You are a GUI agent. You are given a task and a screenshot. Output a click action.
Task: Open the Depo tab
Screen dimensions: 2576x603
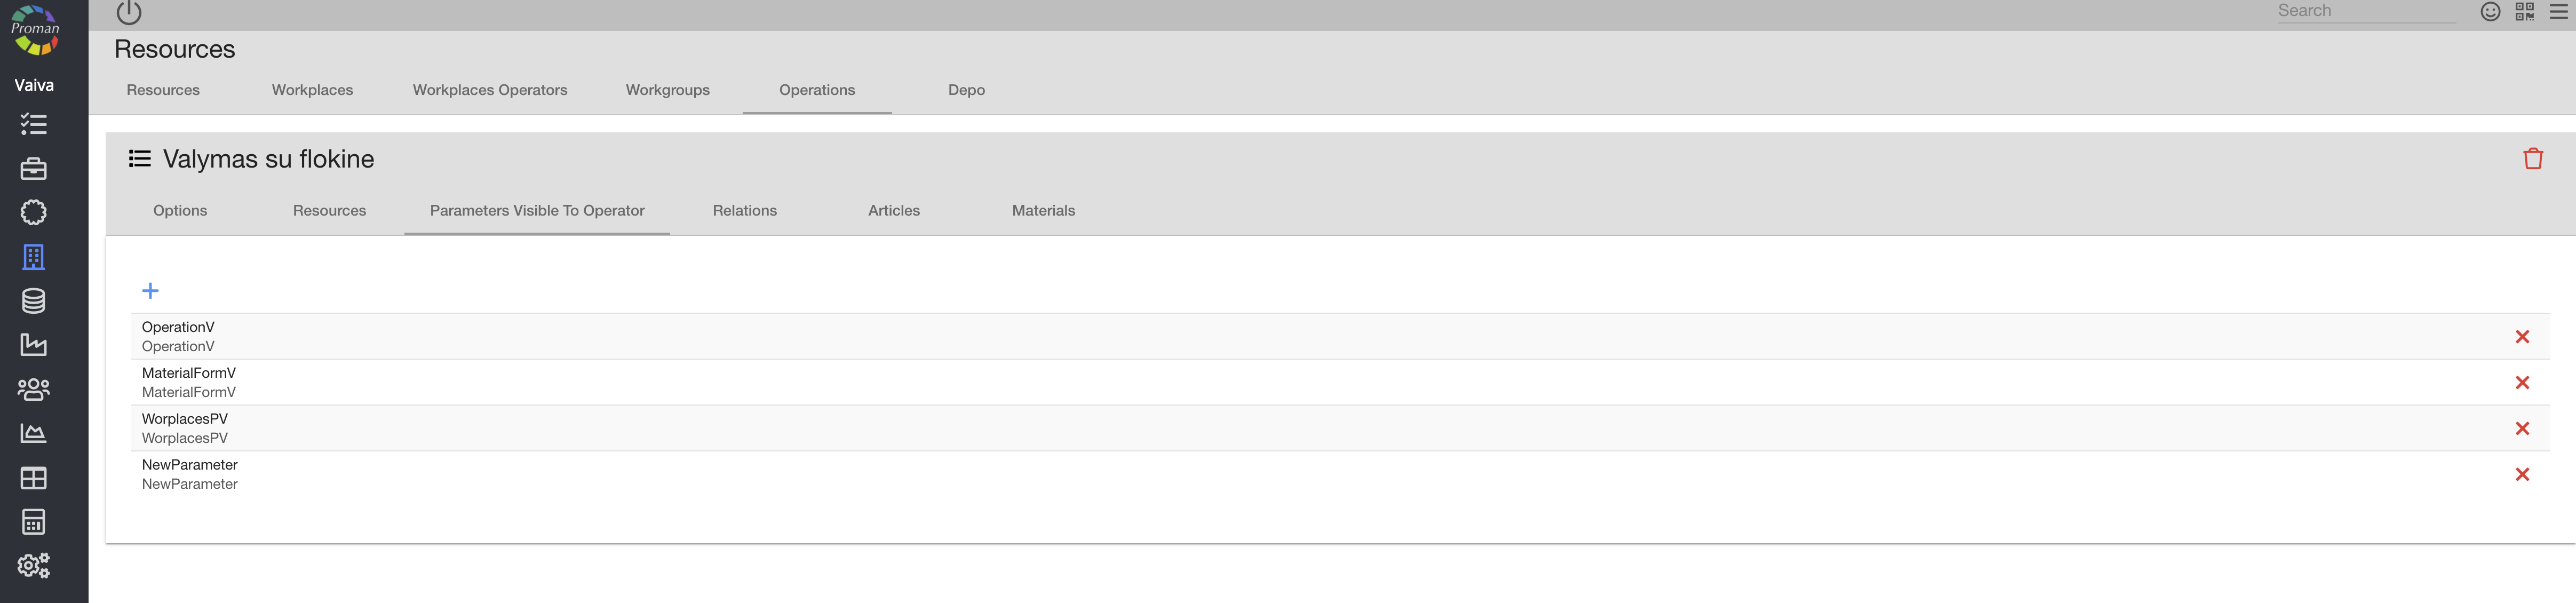(x=966, y=90)
